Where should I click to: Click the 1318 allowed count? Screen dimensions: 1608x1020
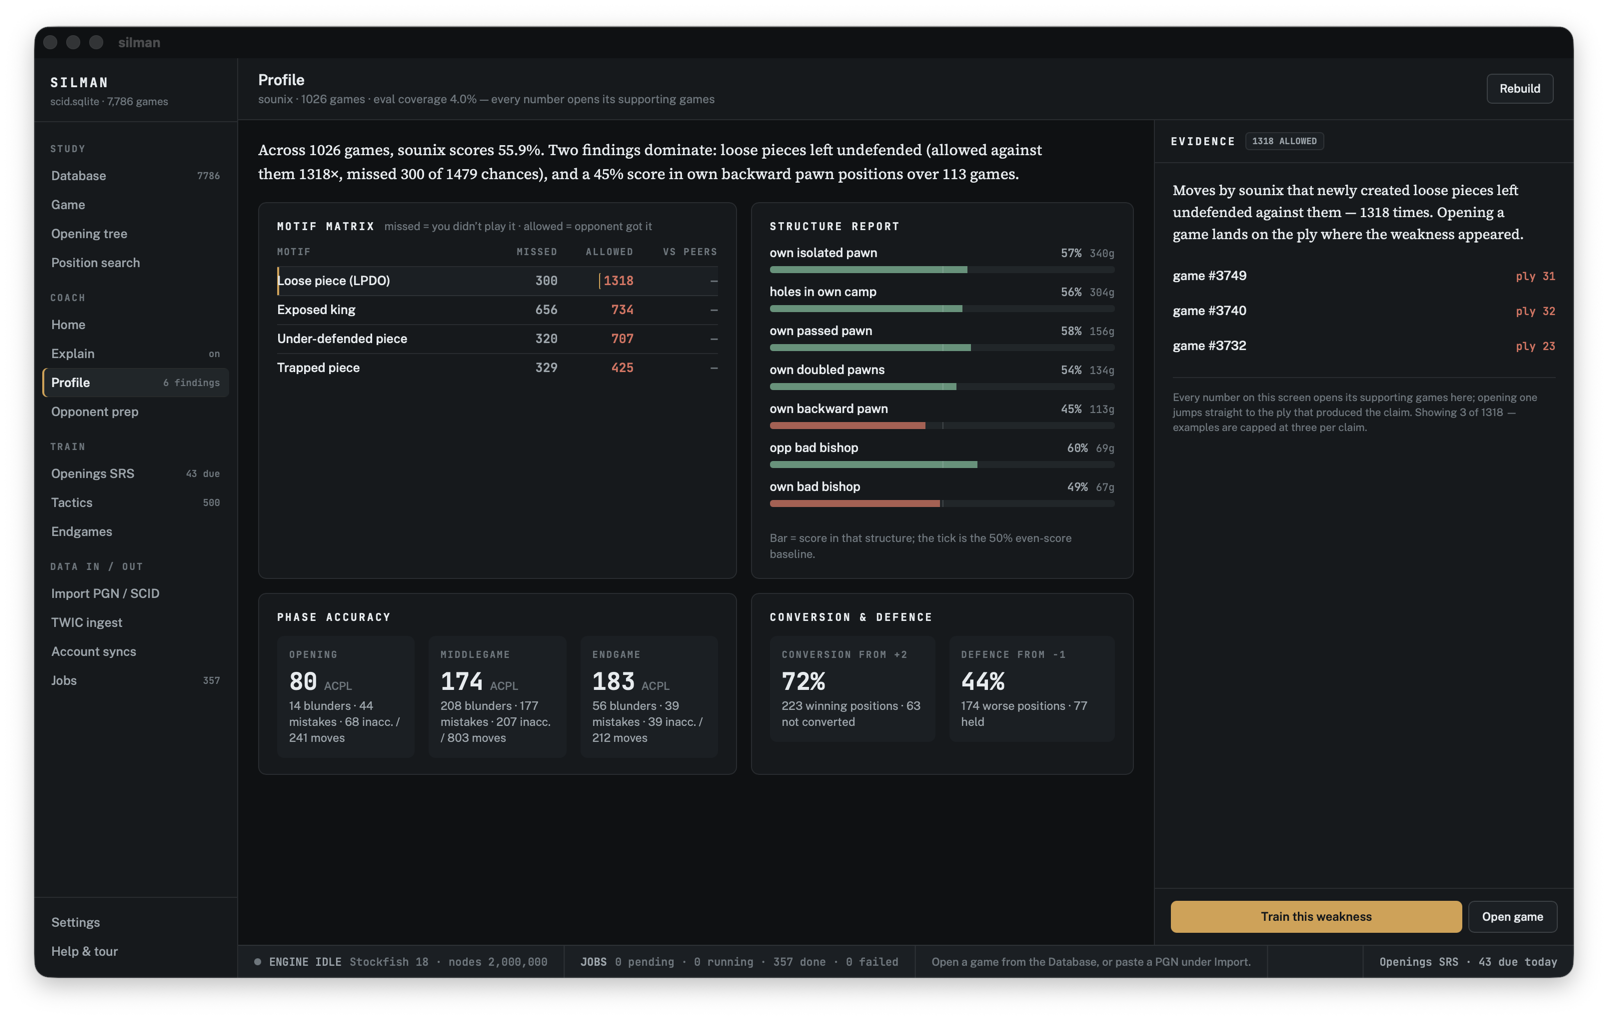pos(618,281)
